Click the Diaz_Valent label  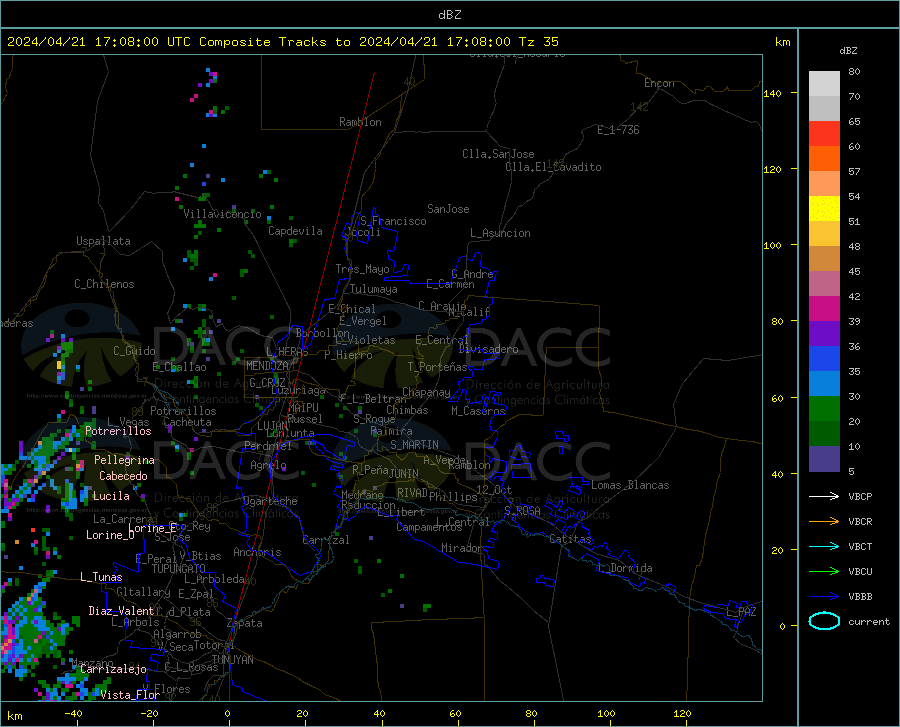point(121,611)
